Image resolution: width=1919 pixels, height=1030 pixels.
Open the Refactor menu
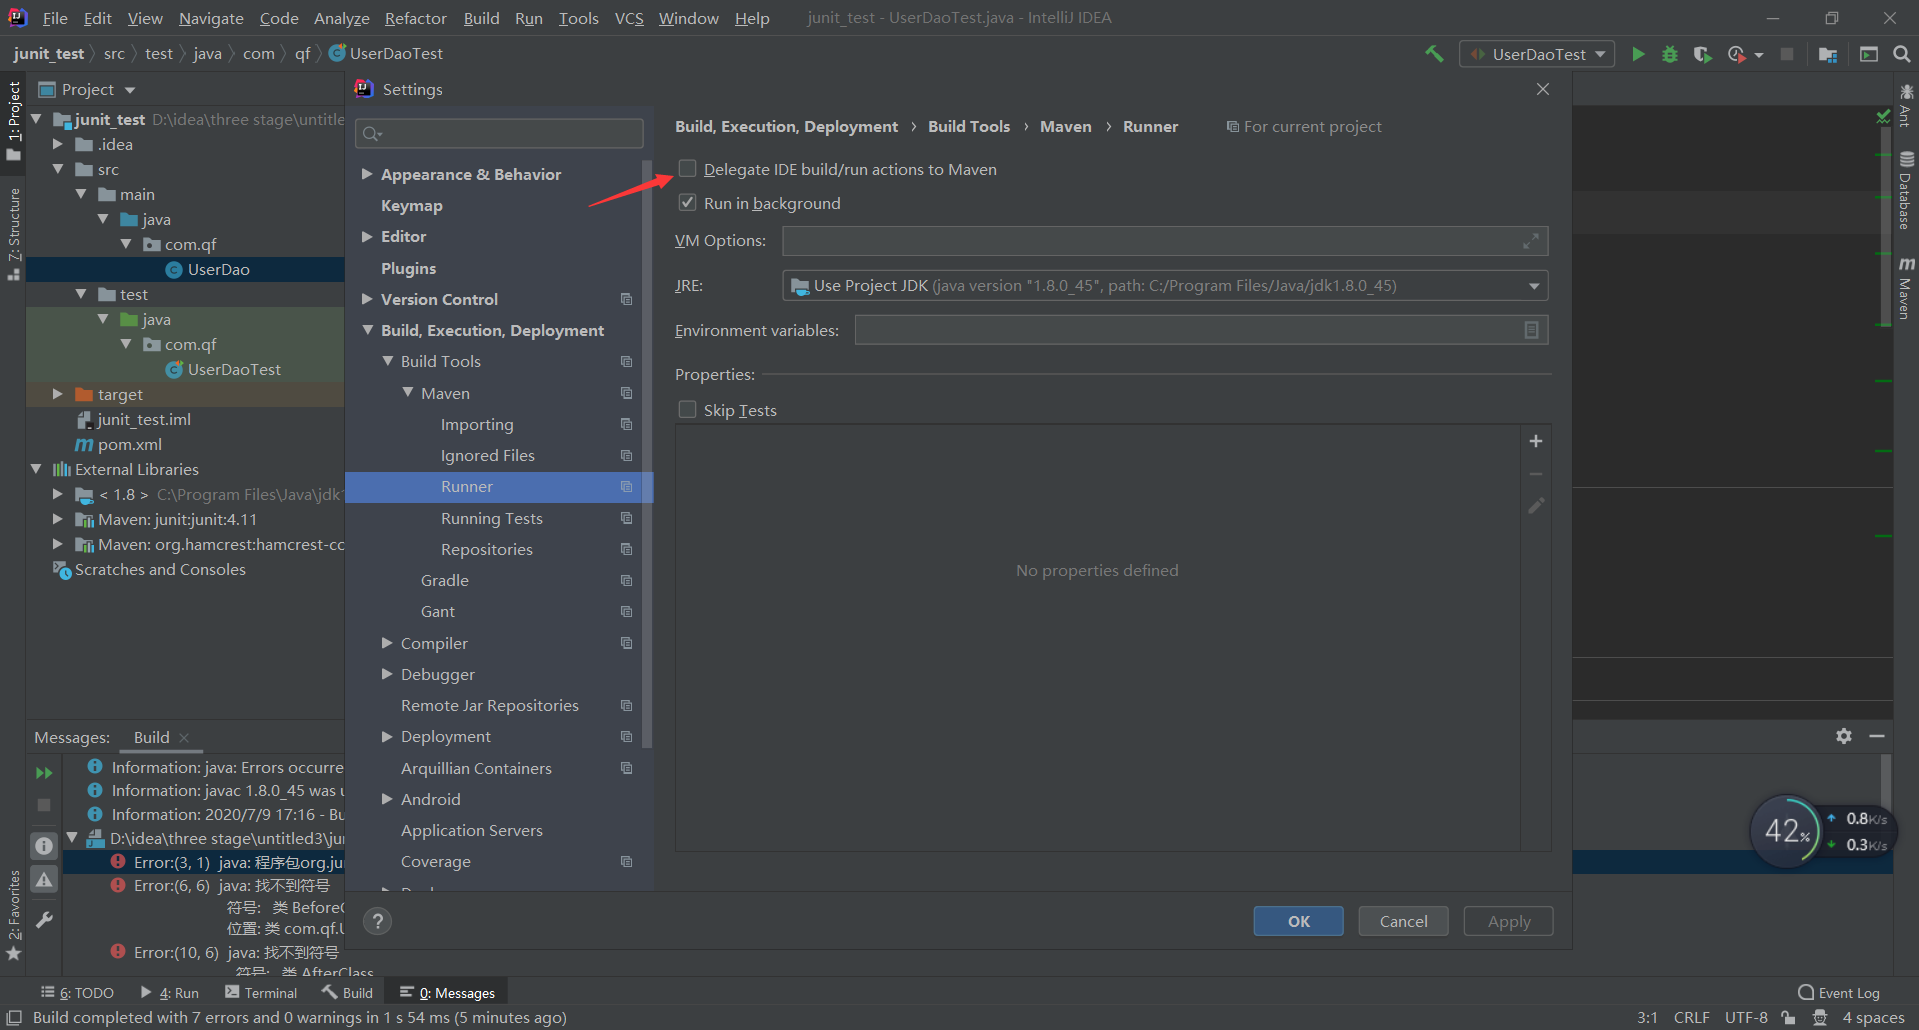coord(415,18)
